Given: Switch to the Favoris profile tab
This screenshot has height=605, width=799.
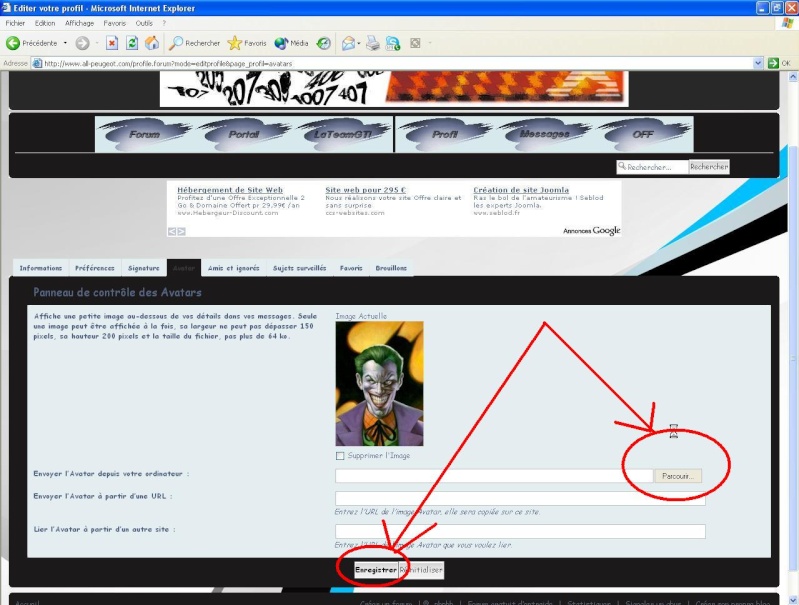Looking at the screenshot, I should pyautogui.click(x=351, y=268).
